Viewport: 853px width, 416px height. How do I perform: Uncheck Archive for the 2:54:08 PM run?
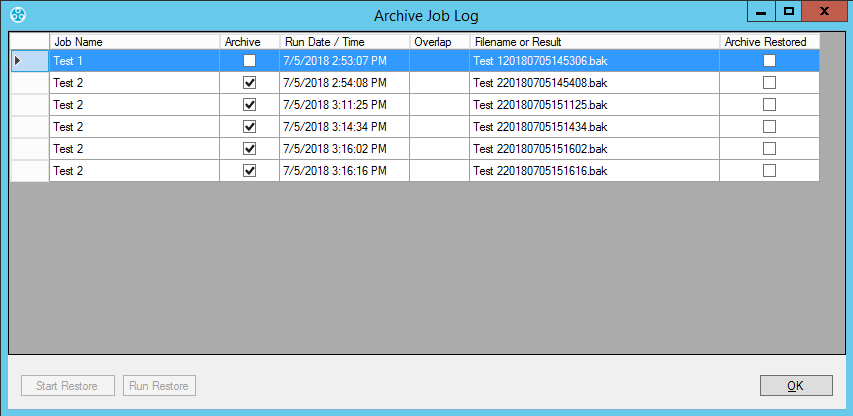point(249,83)
